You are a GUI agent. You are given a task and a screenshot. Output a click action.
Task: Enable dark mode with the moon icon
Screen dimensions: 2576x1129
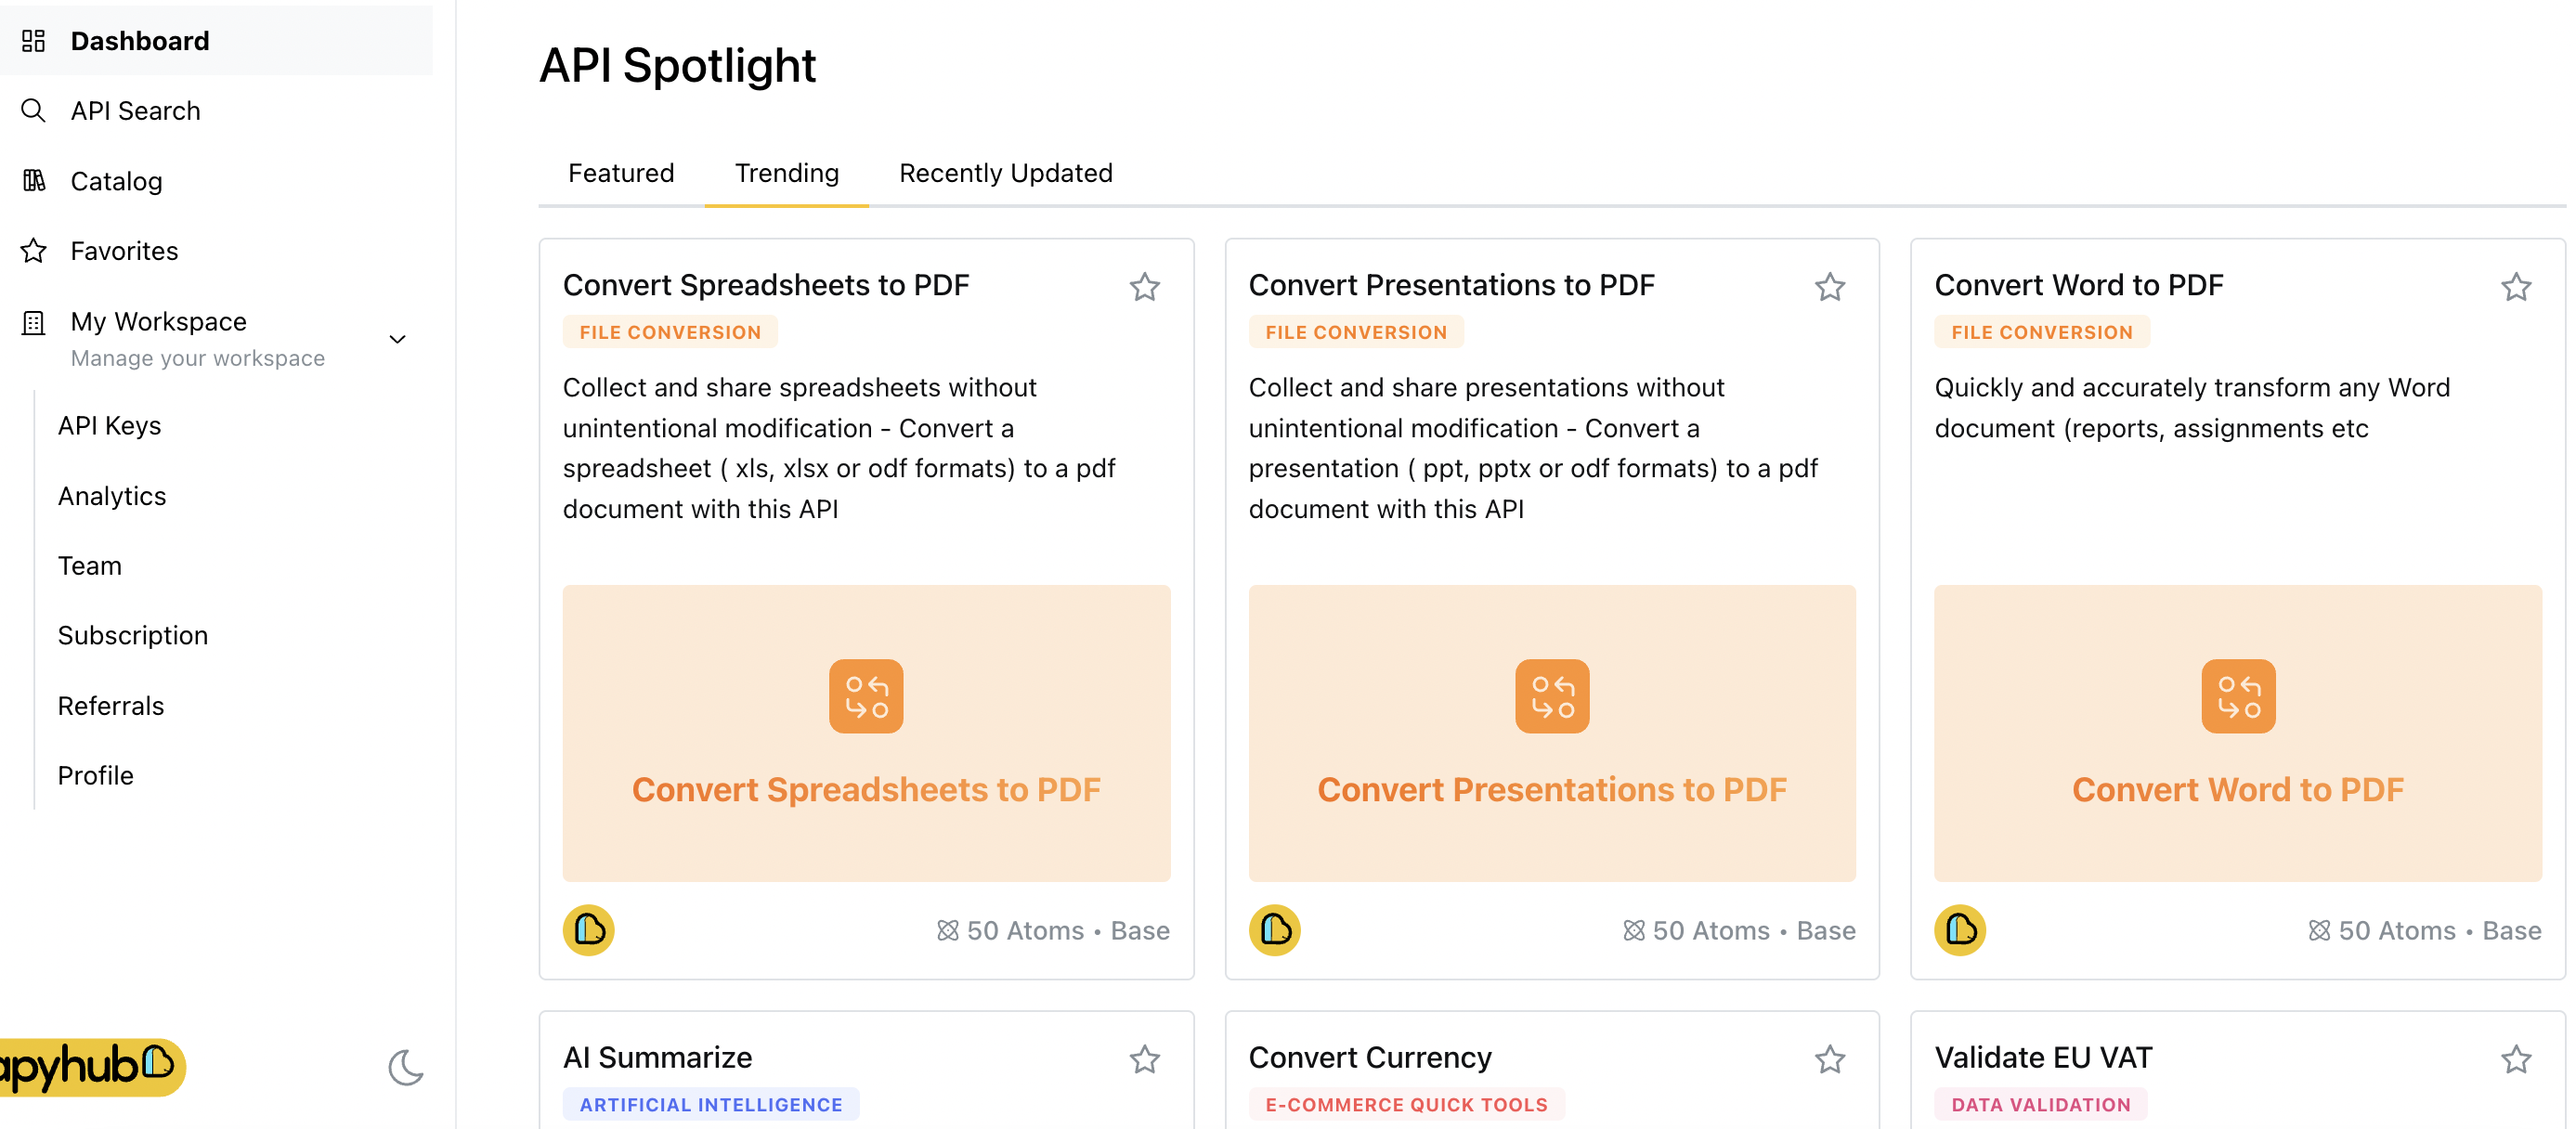405,1068
